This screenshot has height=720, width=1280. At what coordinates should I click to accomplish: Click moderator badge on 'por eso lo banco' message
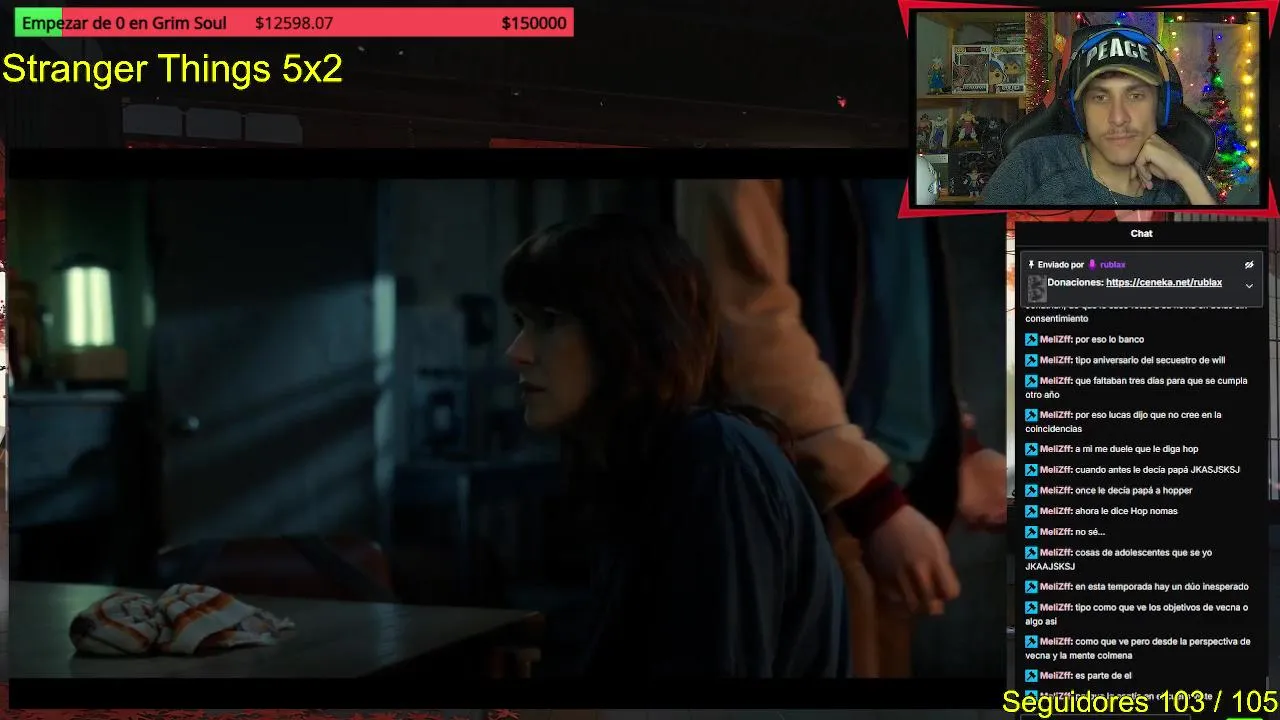1031,340
